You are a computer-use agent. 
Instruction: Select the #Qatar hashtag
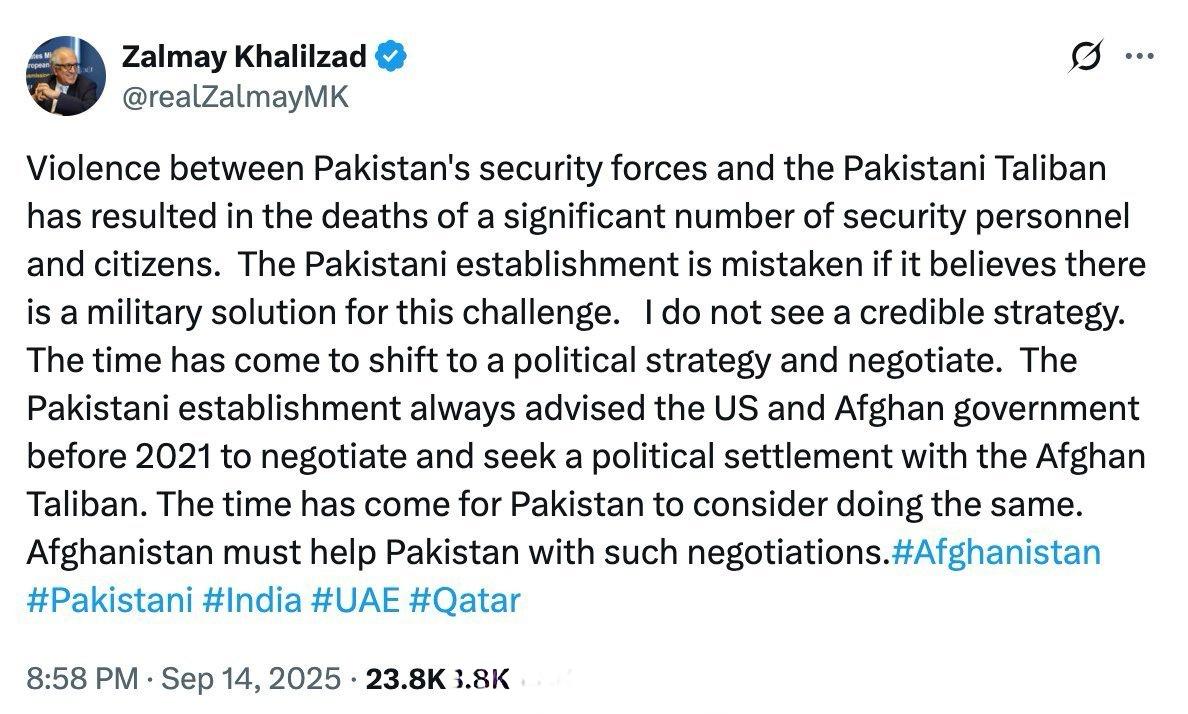pyautogui.click(x=464, y=600)
